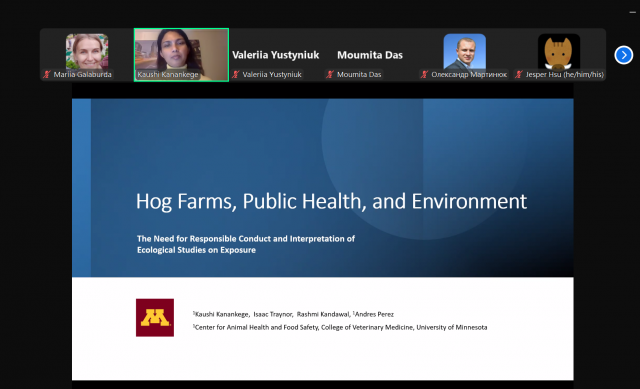Click muted microphone icon beside Moumita Das label
This screenshot has height=389, width=640.
[x=330, y=74]
